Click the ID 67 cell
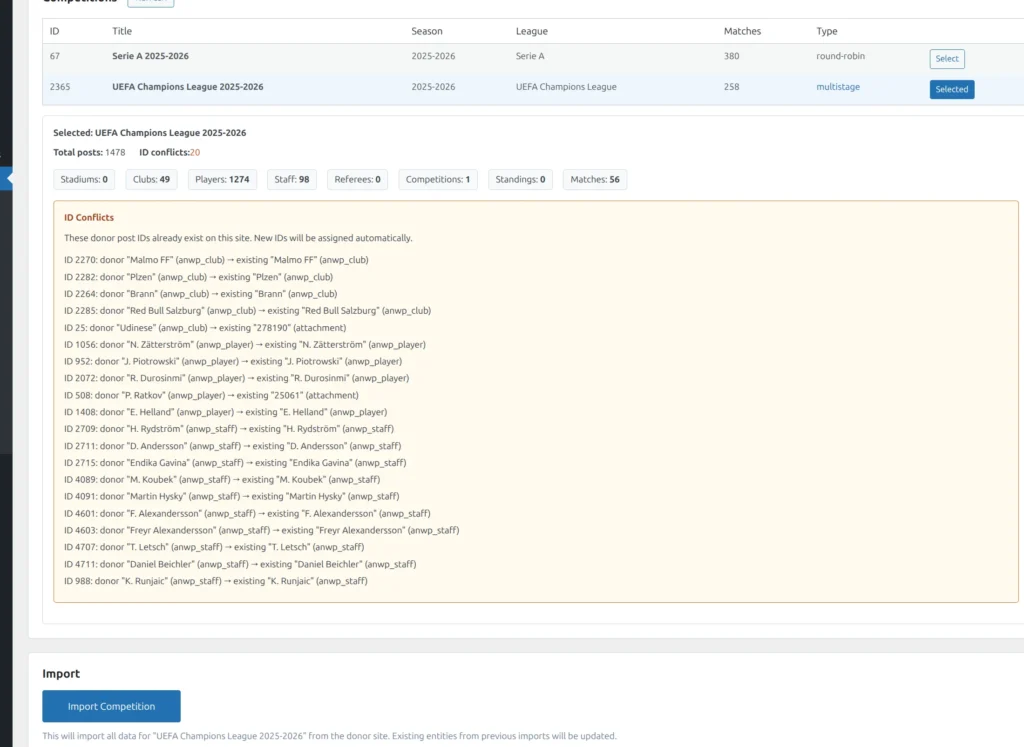1024x747 pixels. (x=55, y=56)
